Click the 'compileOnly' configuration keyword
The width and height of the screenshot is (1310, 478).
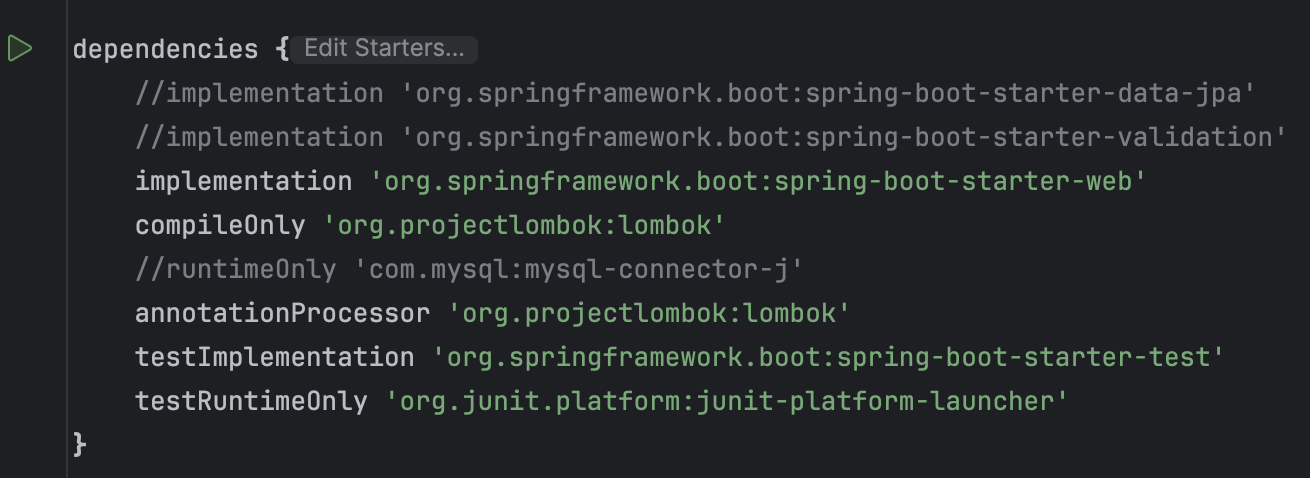coord(220,225)
